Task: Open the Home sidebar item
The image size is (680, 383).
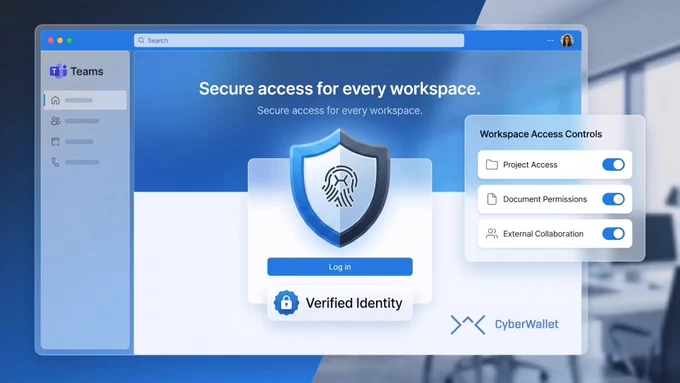Action: (x=85, y=100)
